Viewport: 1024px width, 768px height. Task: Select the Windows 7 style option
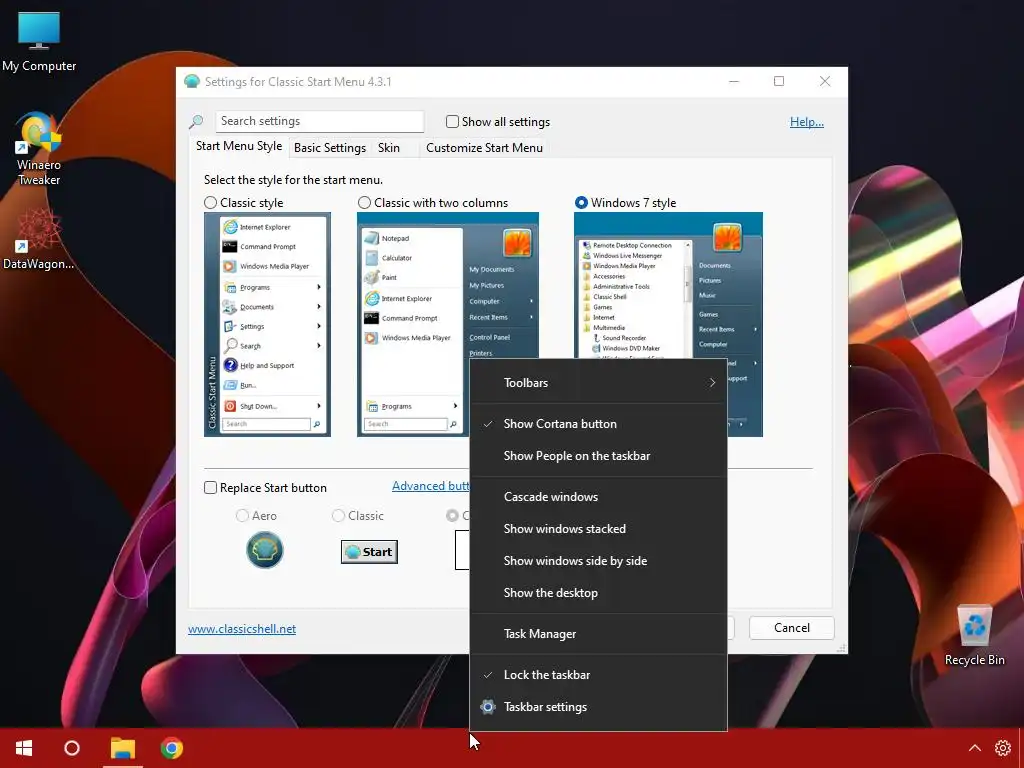click(x=581, y=202)
